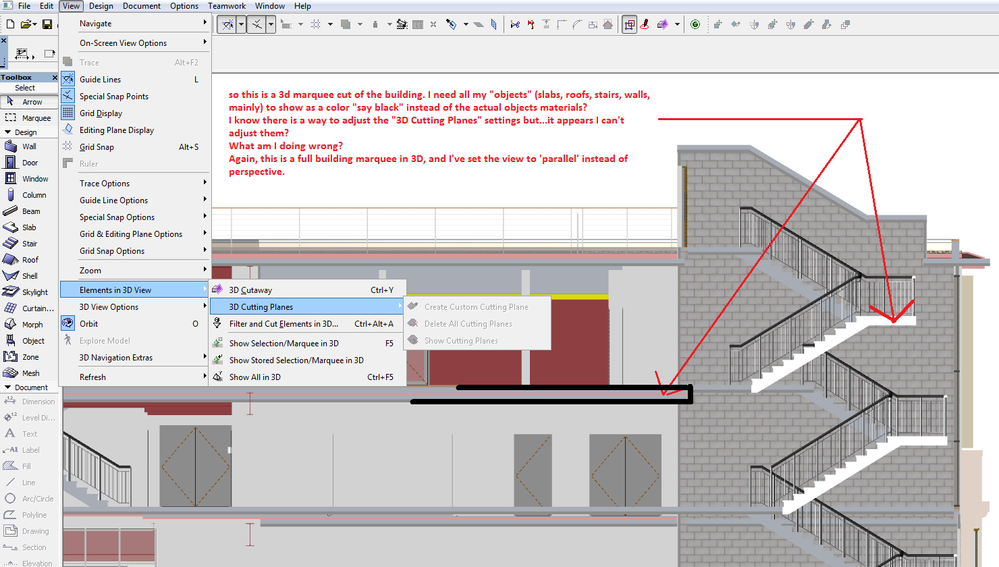Image resolution: width=999 pixels, height=567 pixels.
Task: Expand the 3D View Options submenu
Action: point(135,307)
